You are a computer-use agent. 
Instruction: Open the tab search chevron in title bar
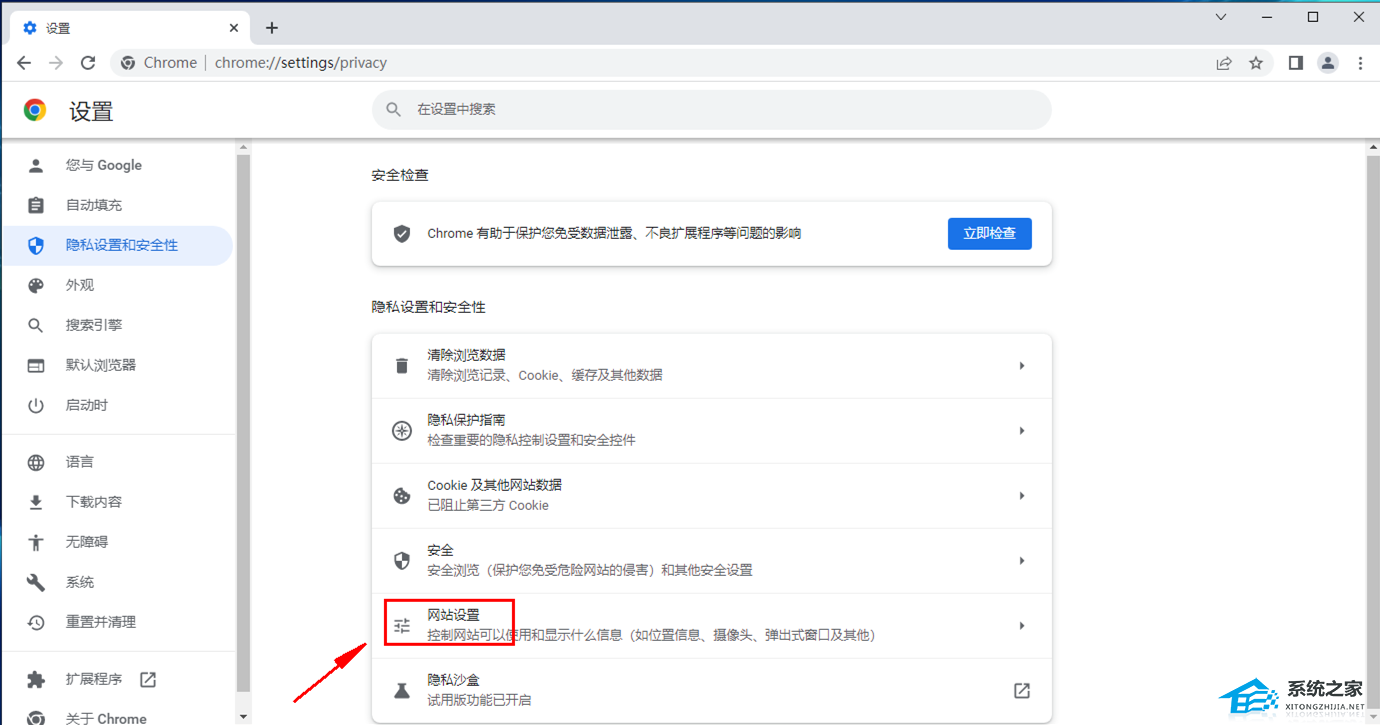click(1221, 17)
